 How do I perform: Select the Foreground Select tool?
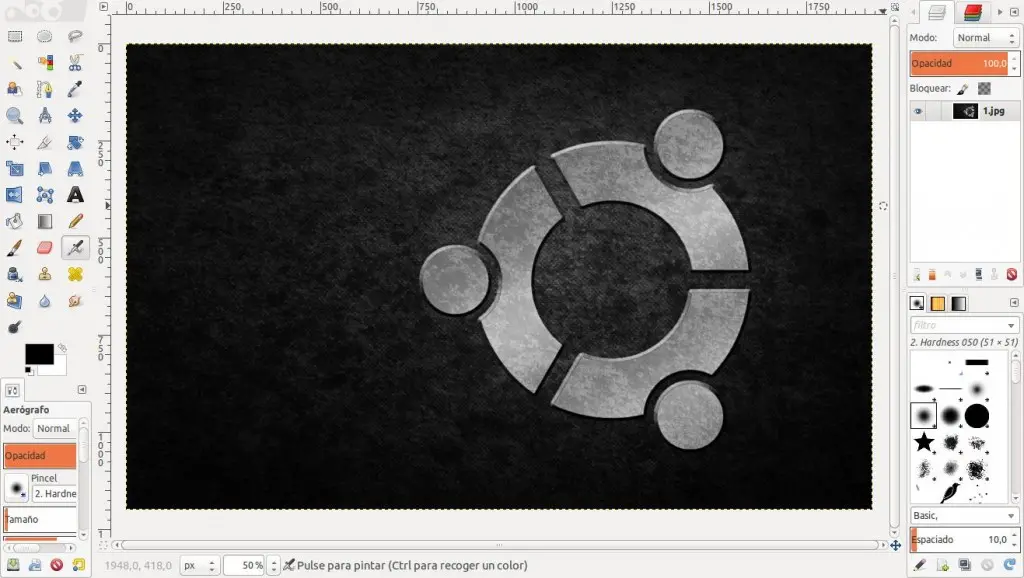tap(14, 89)
